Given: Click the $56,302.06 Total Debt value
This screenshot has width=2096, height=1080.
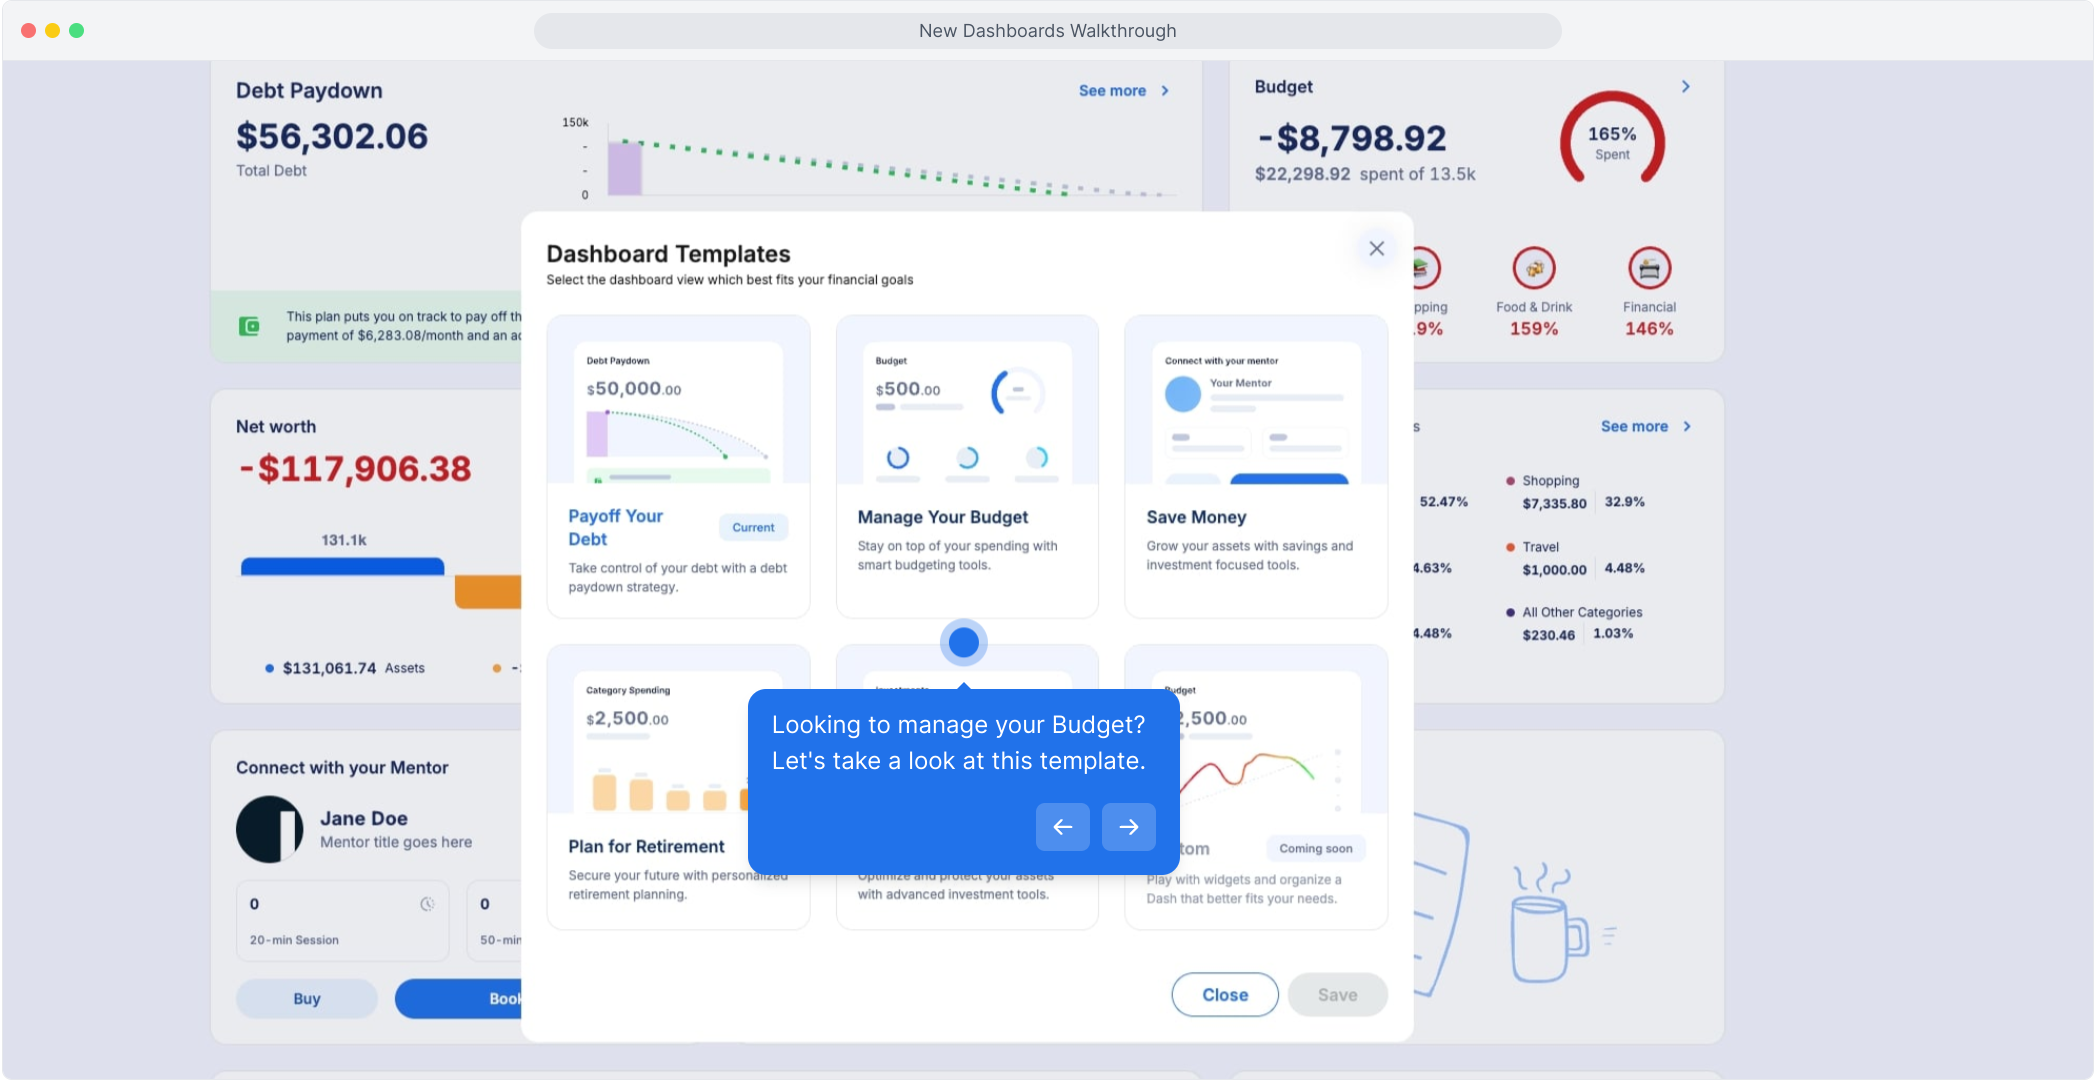Looking at the screenshot, I should (332, 136).
